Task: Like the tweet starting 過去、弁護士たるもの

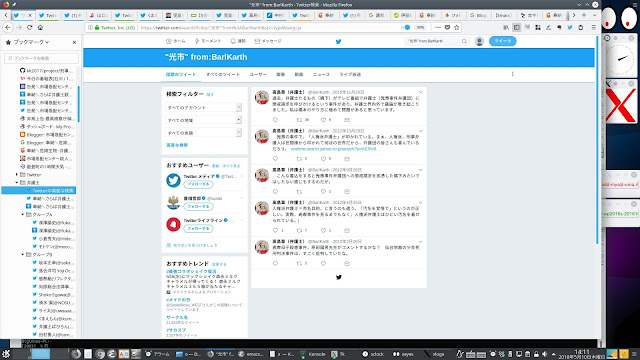Action: [323, 120]
